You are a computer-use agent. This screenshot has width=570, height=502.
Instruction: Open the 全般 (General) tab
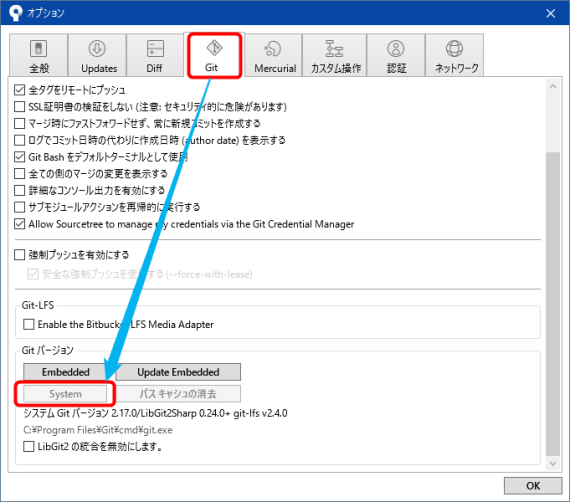pyautogui.click(x=39, y=55)
